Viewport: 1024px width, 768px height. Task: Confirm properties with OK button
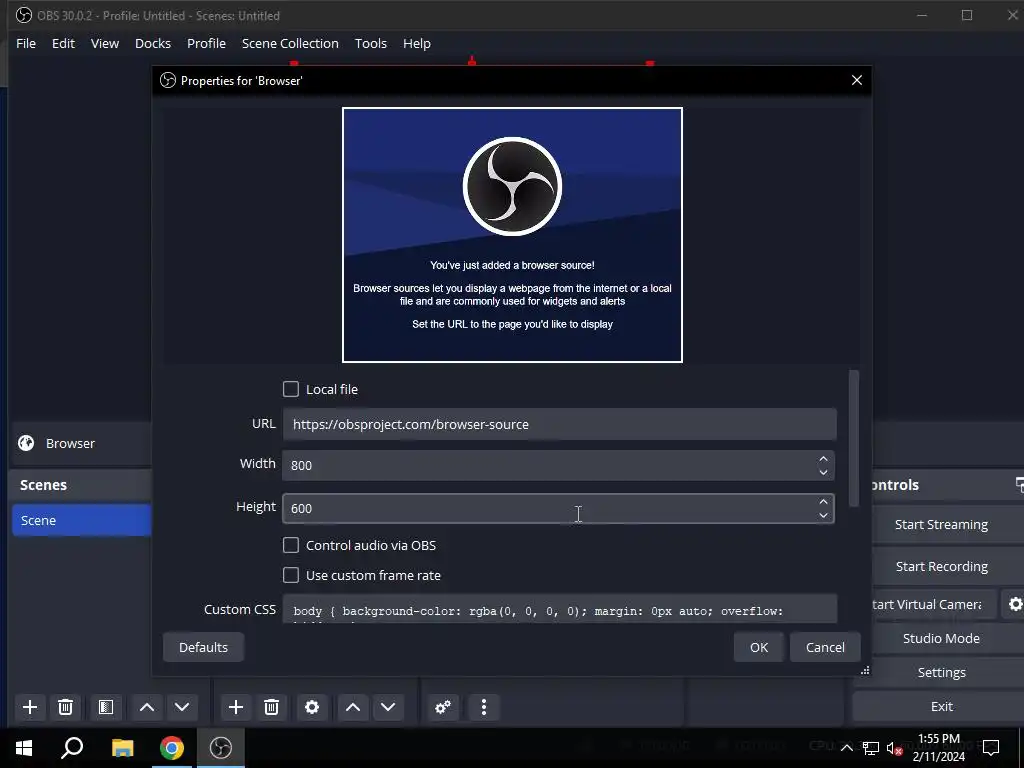[759, 647]
